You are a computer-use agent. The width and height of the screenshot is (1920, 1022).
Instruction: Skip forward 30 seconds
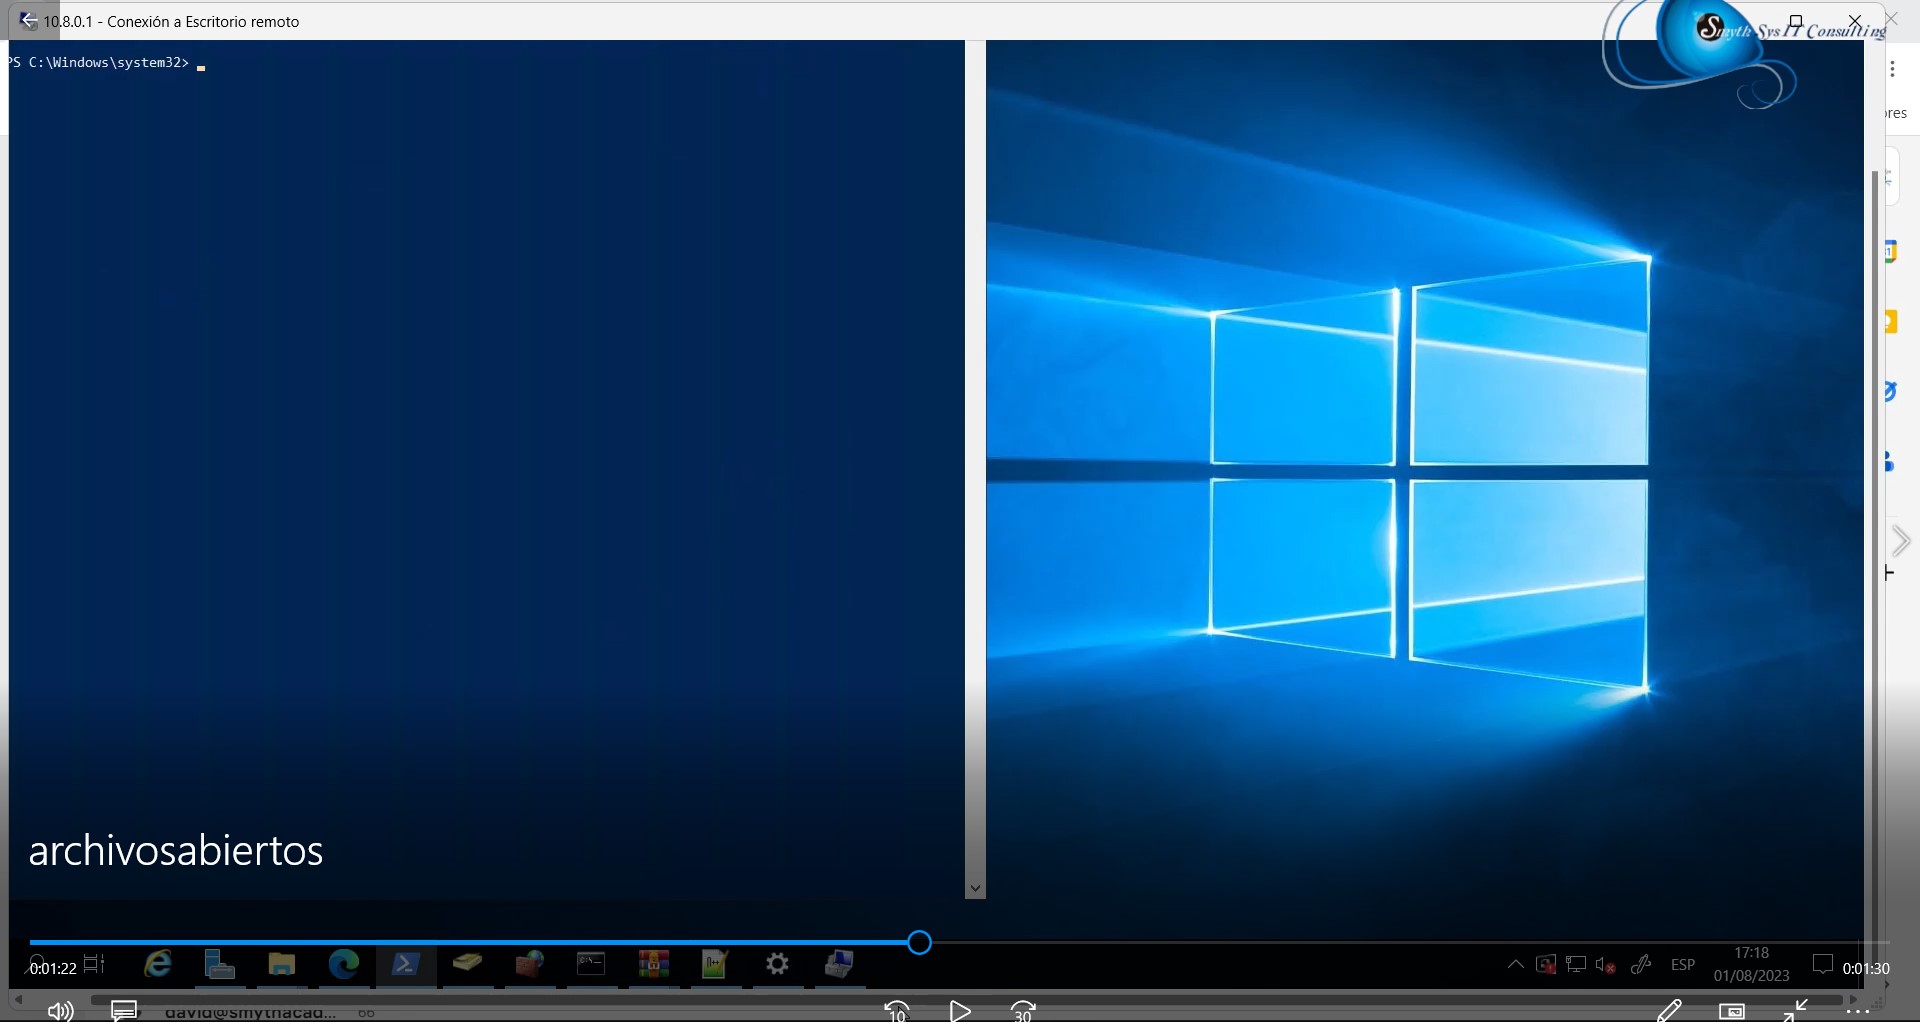coord(1024,1011)
